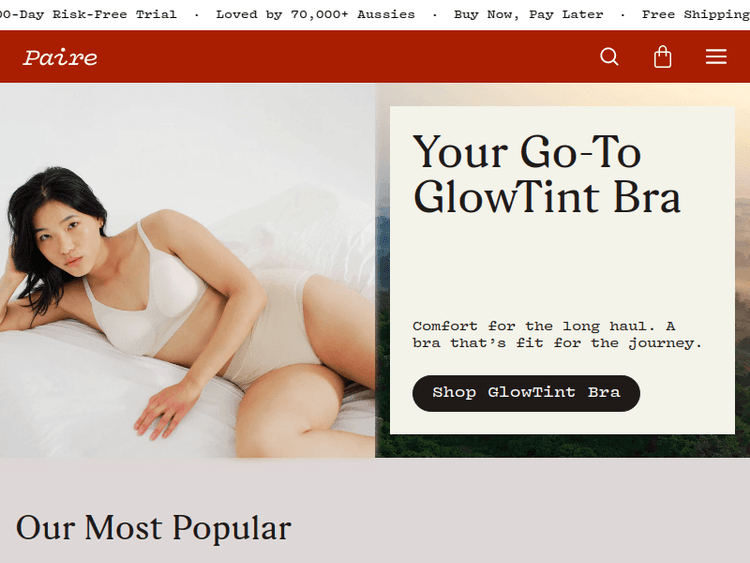This screenshot has width=750, height=563.
Task: Click the dot separator after Risk-Free Trial
Action: point(197,15)
